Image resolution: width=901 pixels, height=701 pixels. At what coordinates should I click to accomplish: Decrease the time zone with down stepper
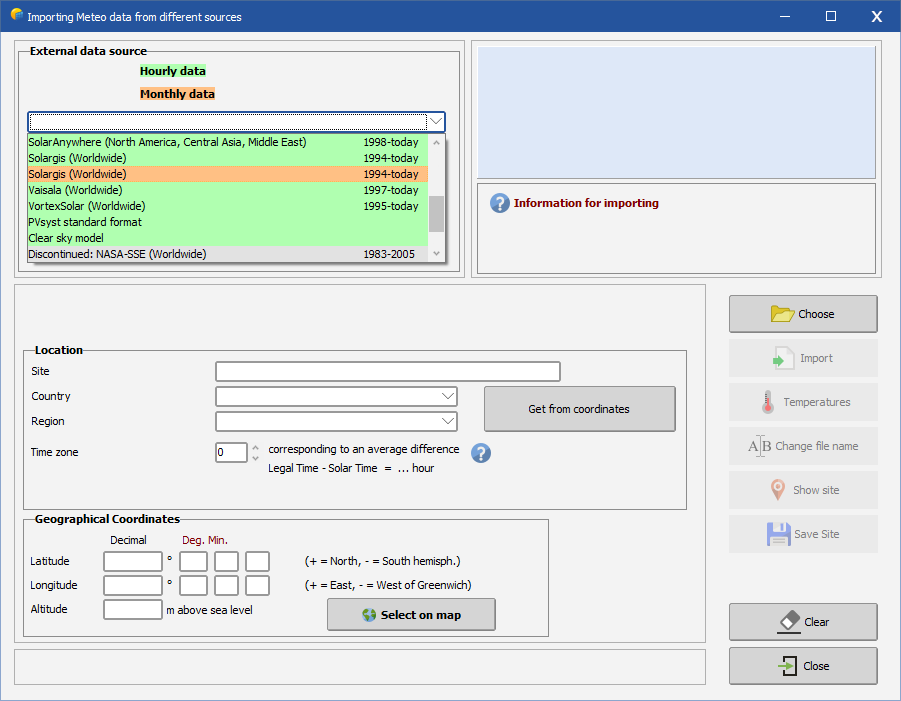point(256,458)
